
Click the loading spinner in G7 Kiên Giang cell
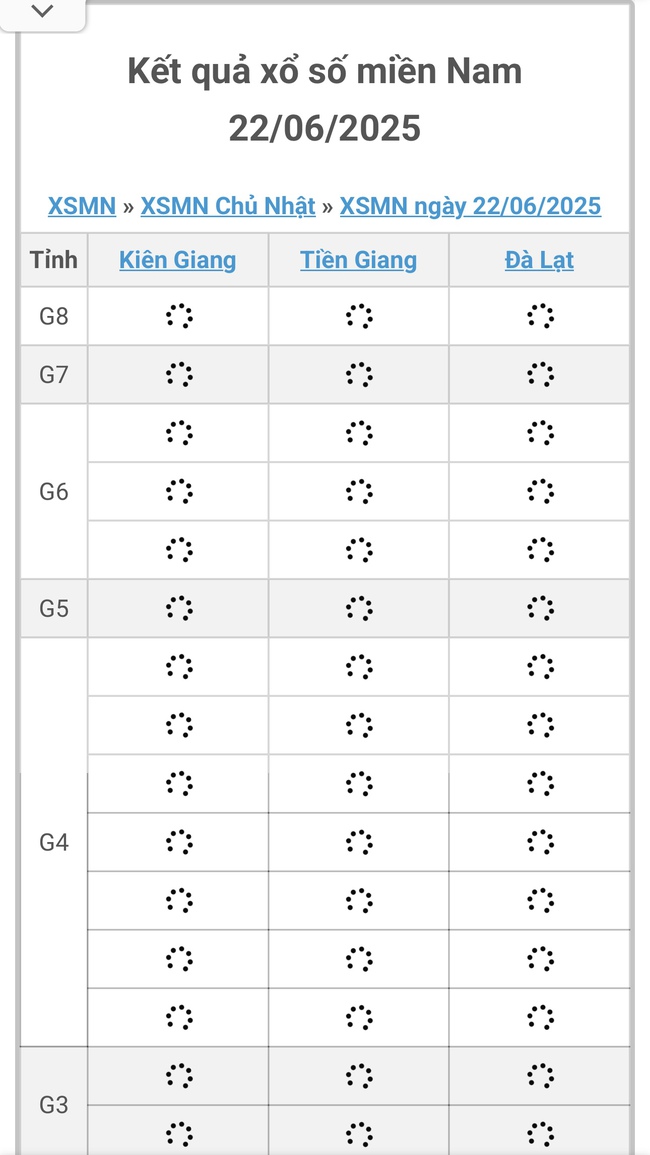point(177,374)
